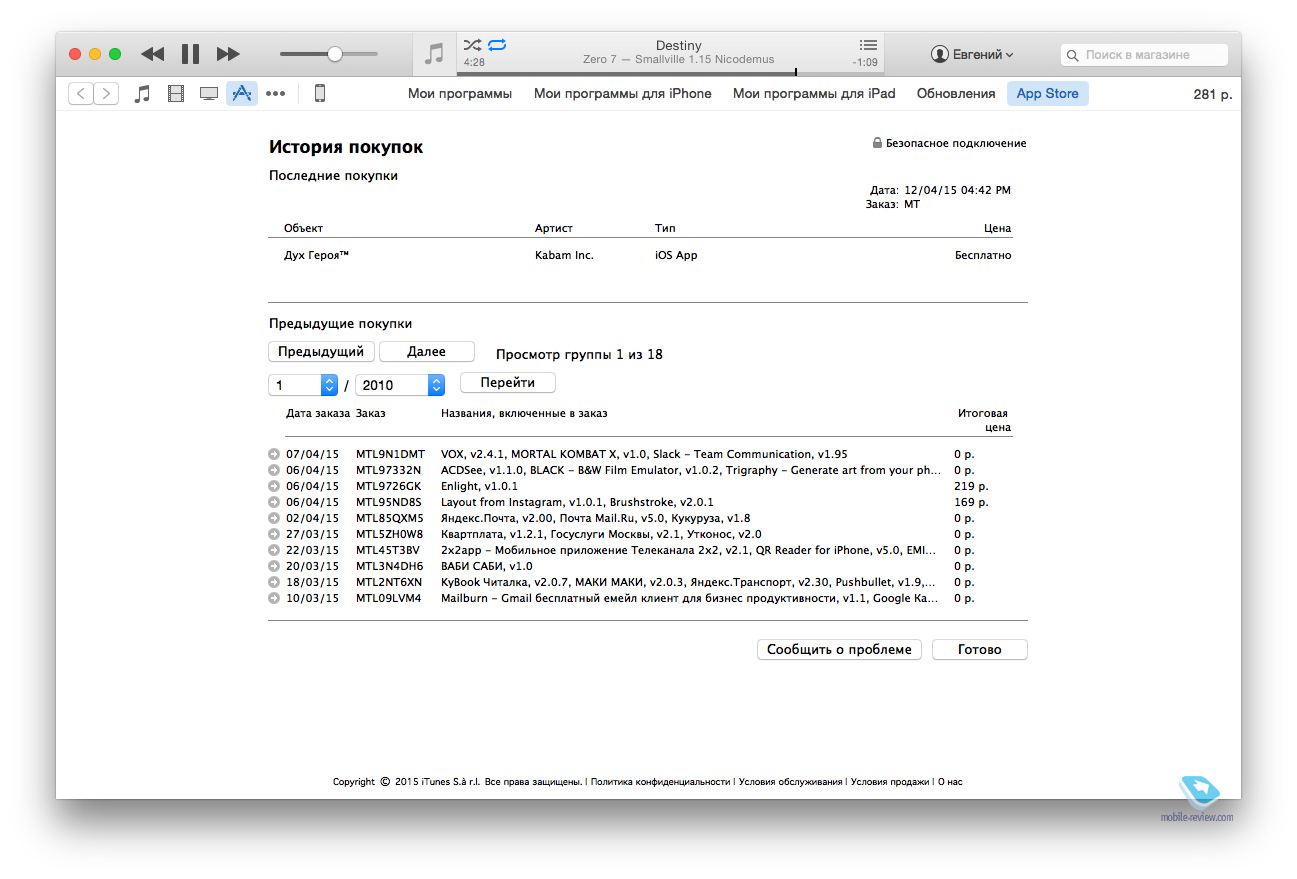Open the Music library icon
Image resolution: width=1297 pixels, height=879 pixels.
[x=142, y=94]
